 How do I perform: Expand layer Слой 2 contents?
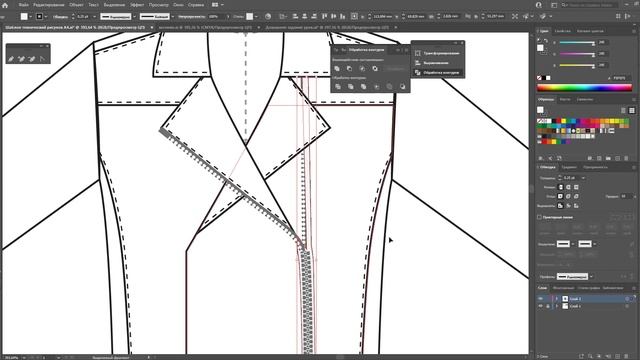click(x=557, y=299)
